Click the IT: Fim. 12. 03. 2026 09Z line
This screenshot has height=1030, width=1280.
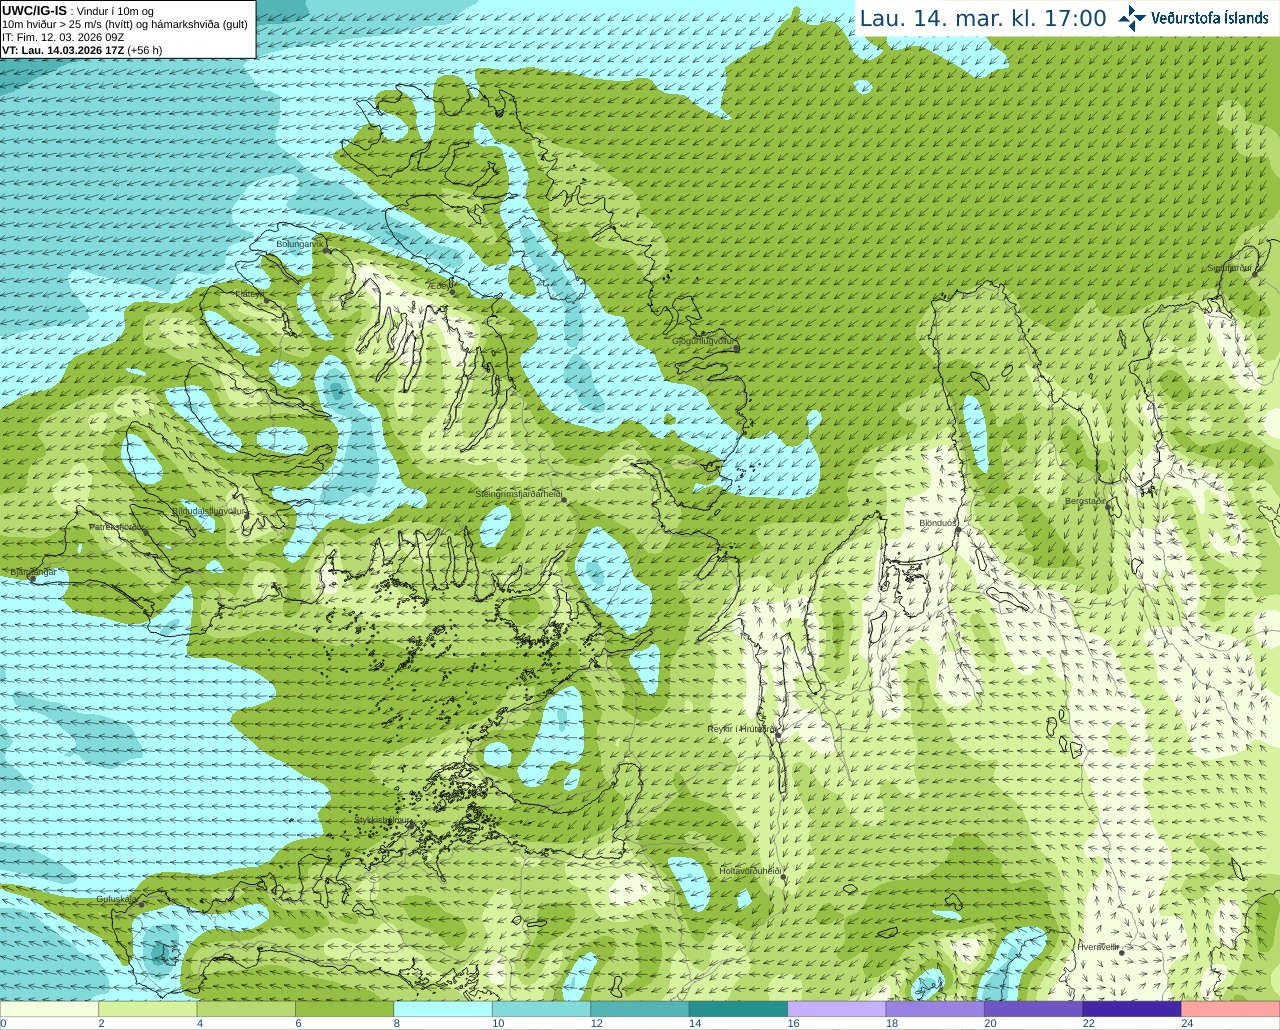(x=63, y=37)
